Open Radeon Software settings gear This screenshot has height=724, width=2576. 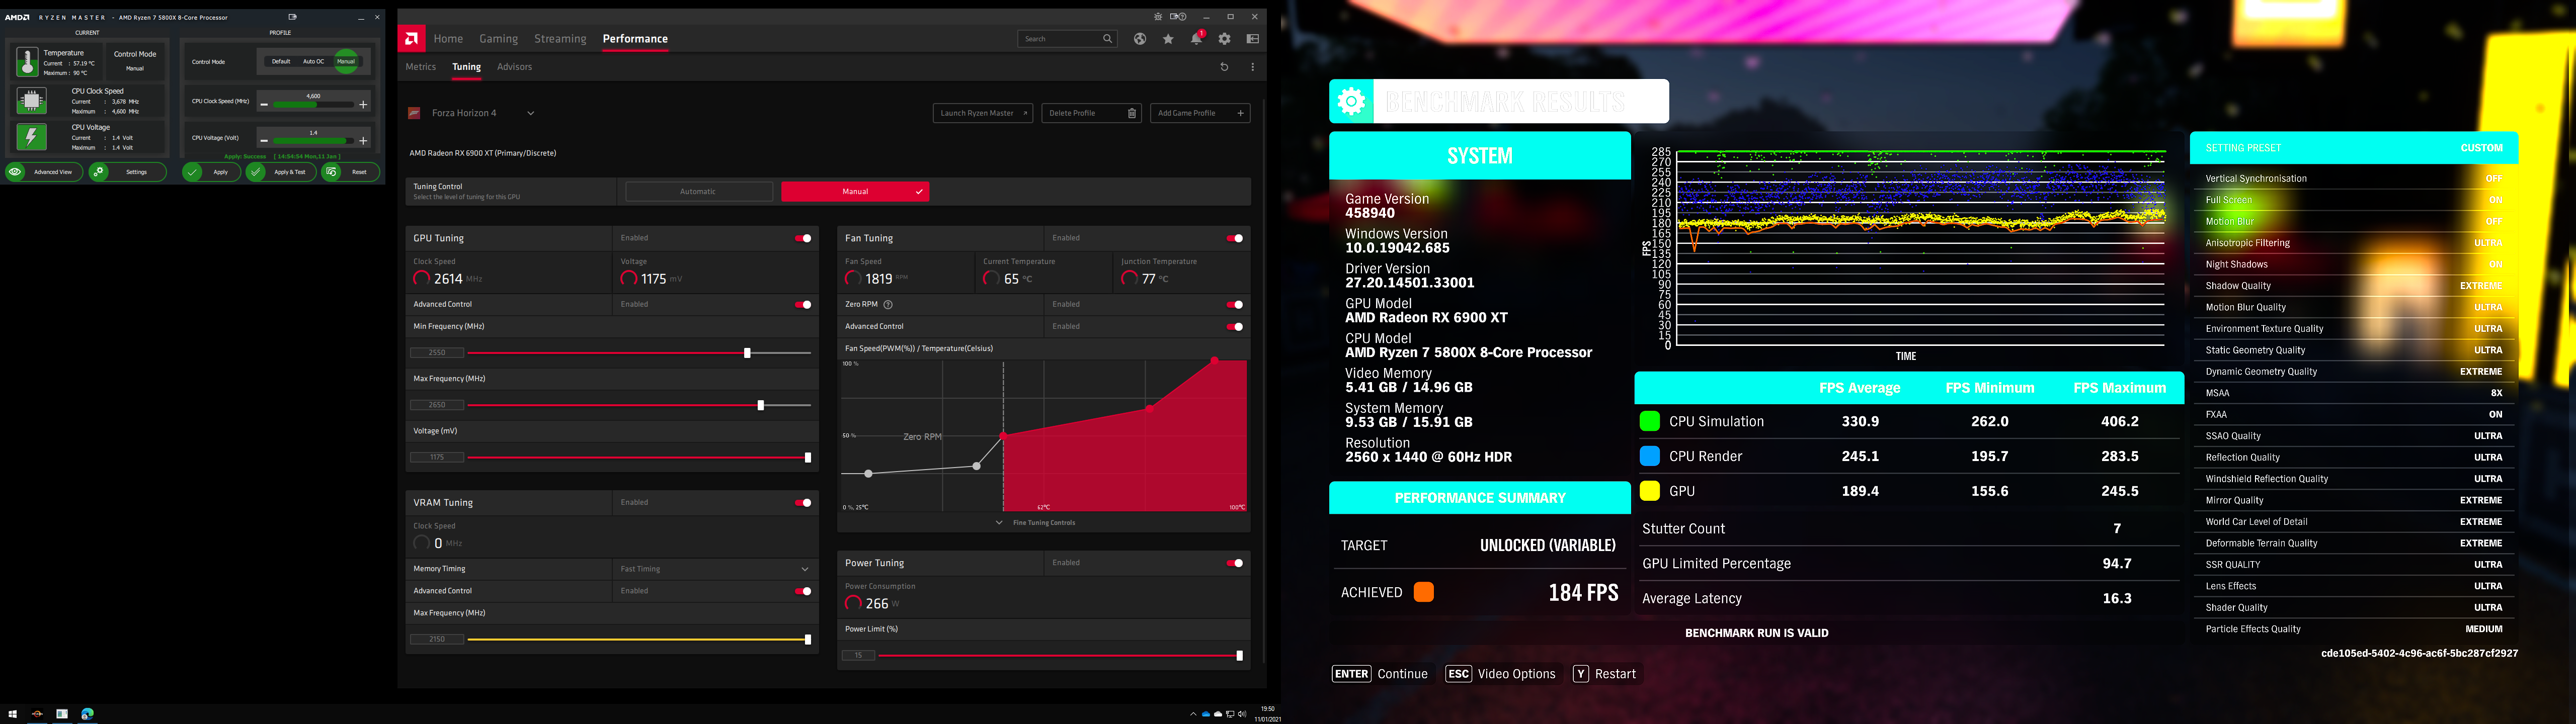(x=1224, y=39)
